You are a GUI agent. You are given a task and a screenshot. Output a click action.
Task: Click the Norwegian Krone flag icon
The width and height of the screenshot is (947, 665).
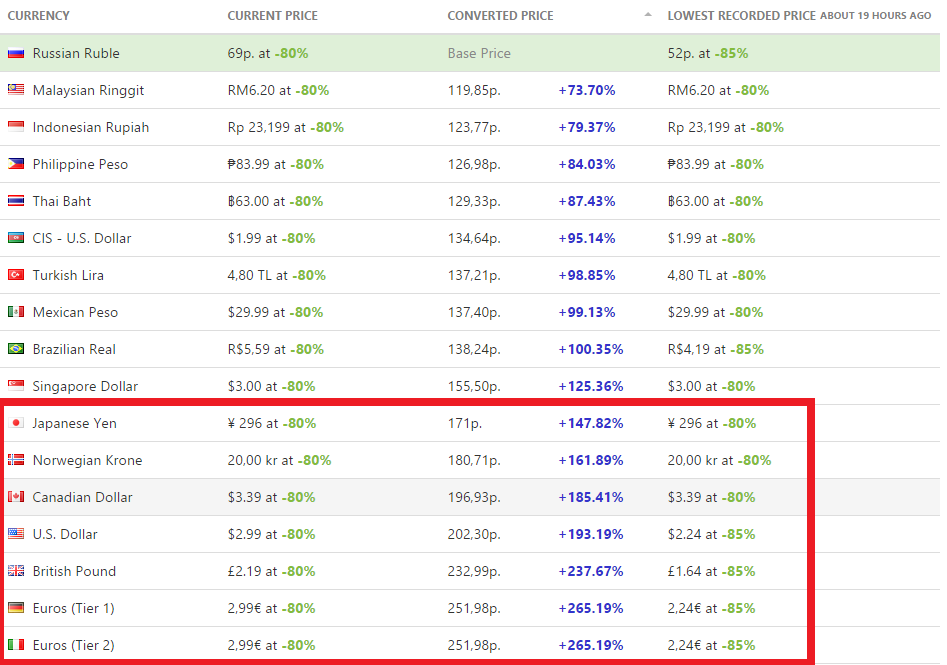15,460
